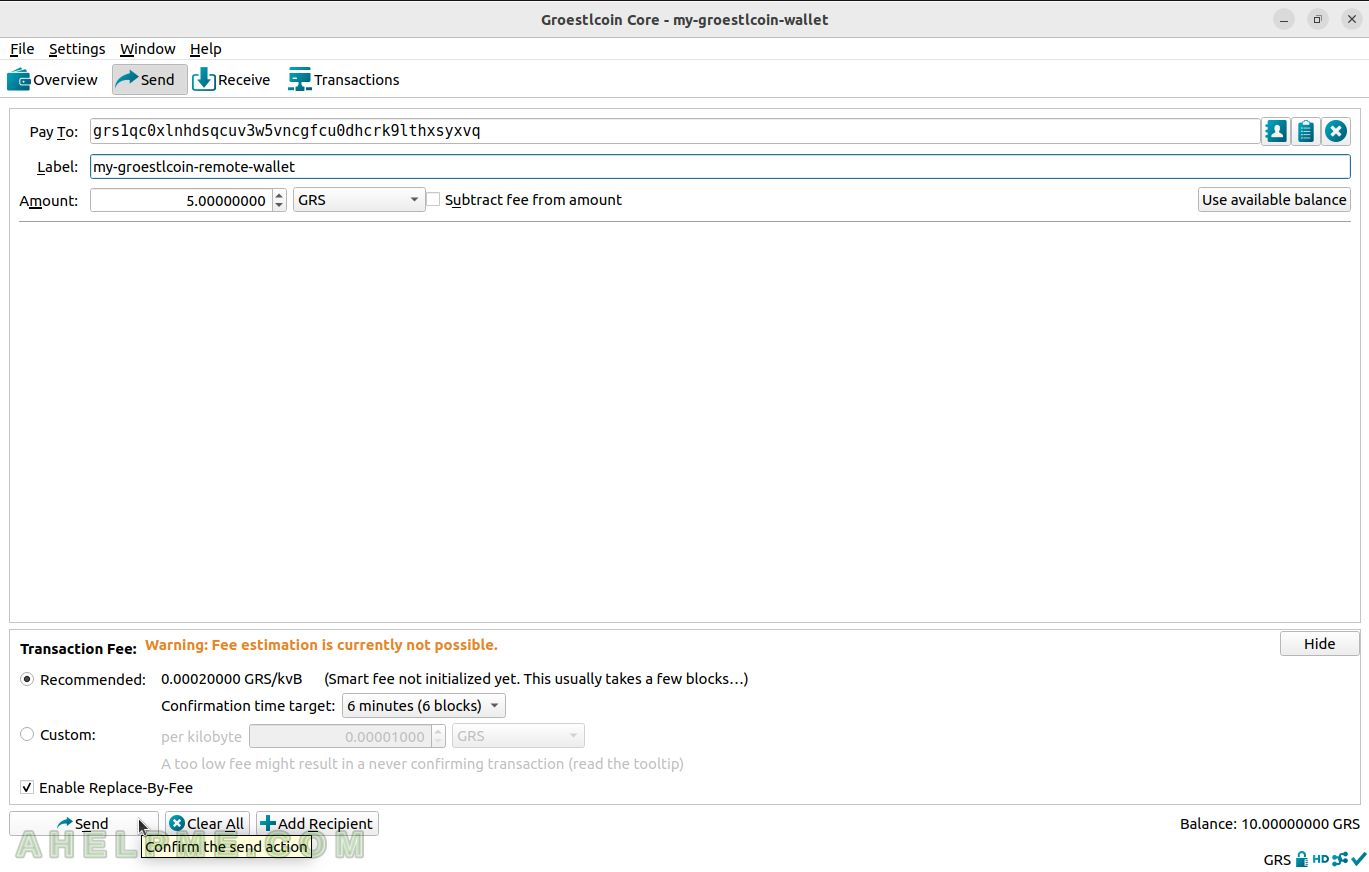Increase amount with the up stepper arrow

point(279,195)
